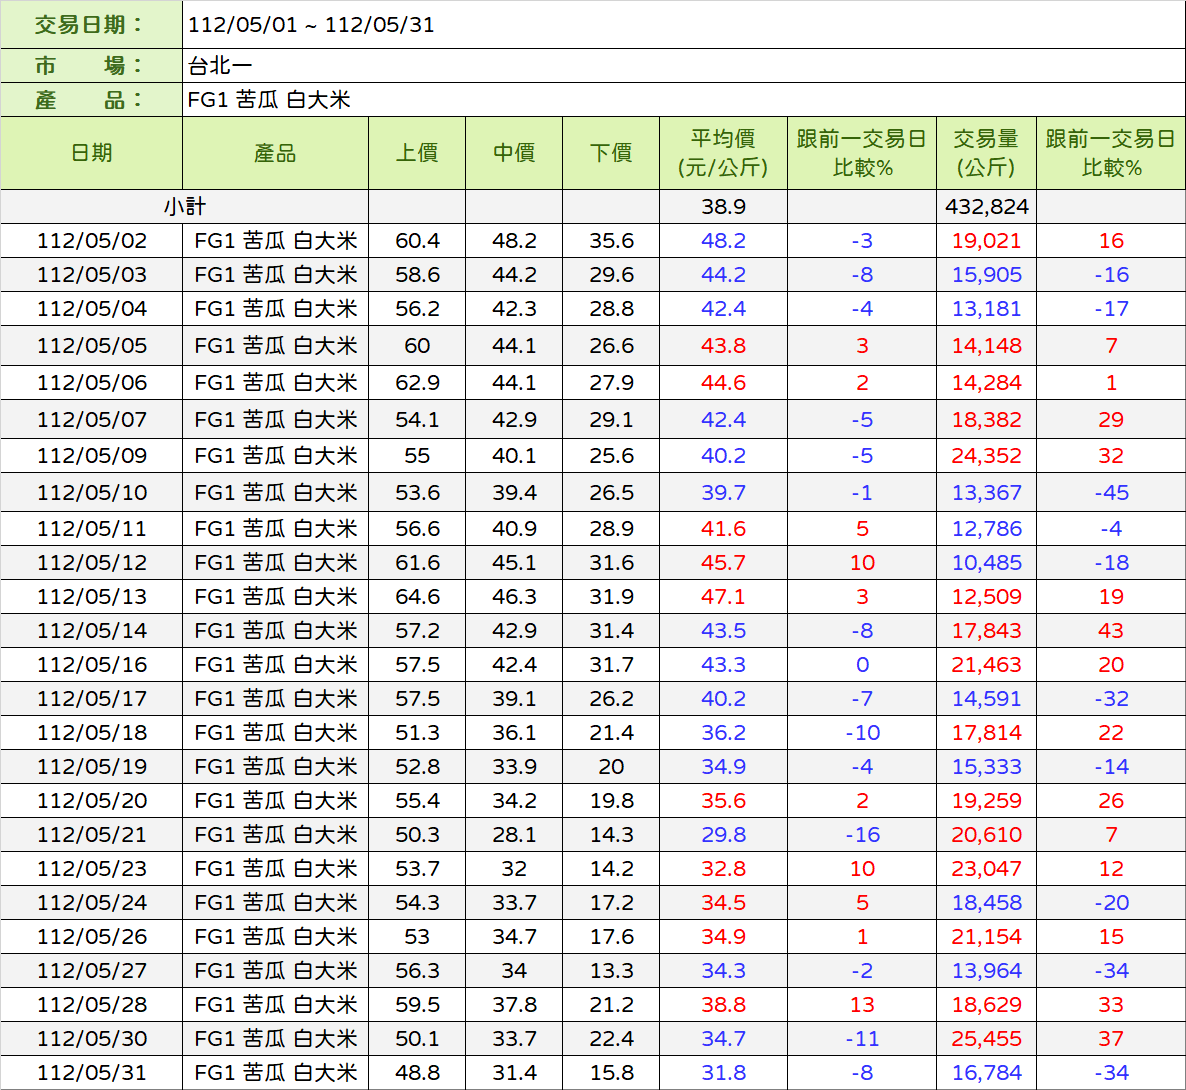Image resolution: width=1186 pixels, height=1090 pixels.
Task: Click the subtotal trading volume 432,824
Action: [x=986, y=207]
